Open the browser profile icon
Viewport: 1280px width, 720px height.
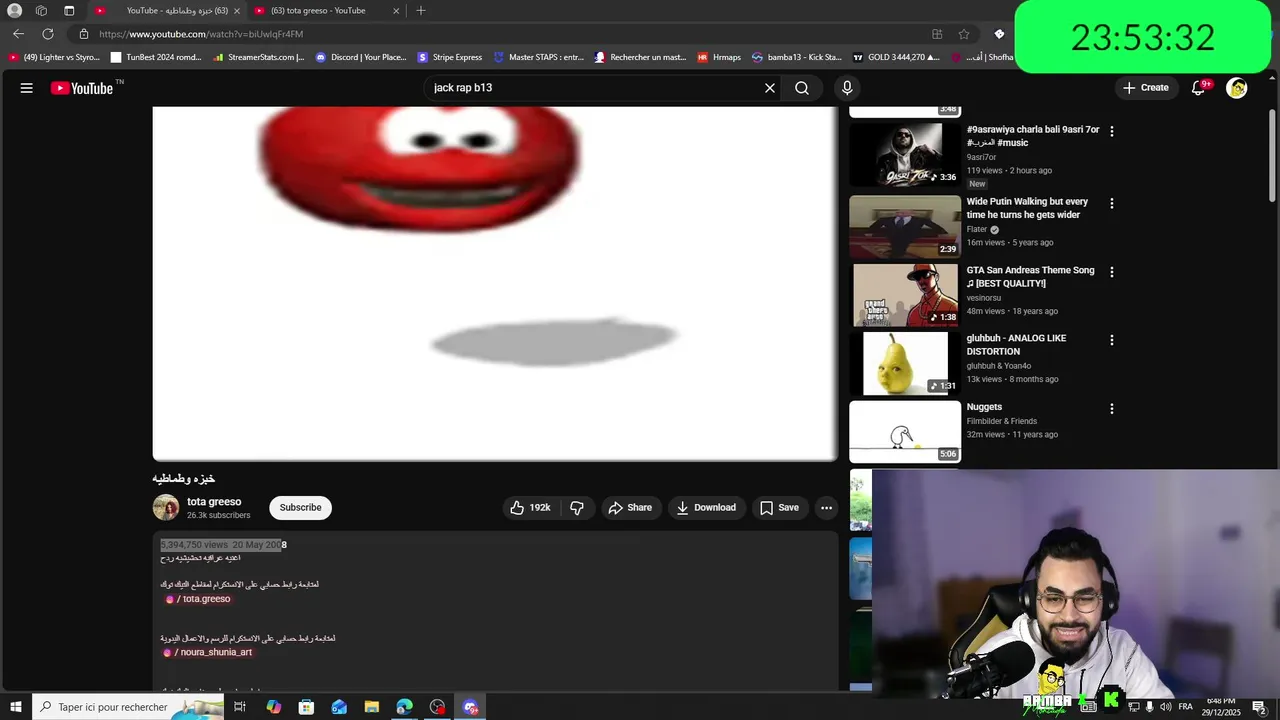(14, 11)
